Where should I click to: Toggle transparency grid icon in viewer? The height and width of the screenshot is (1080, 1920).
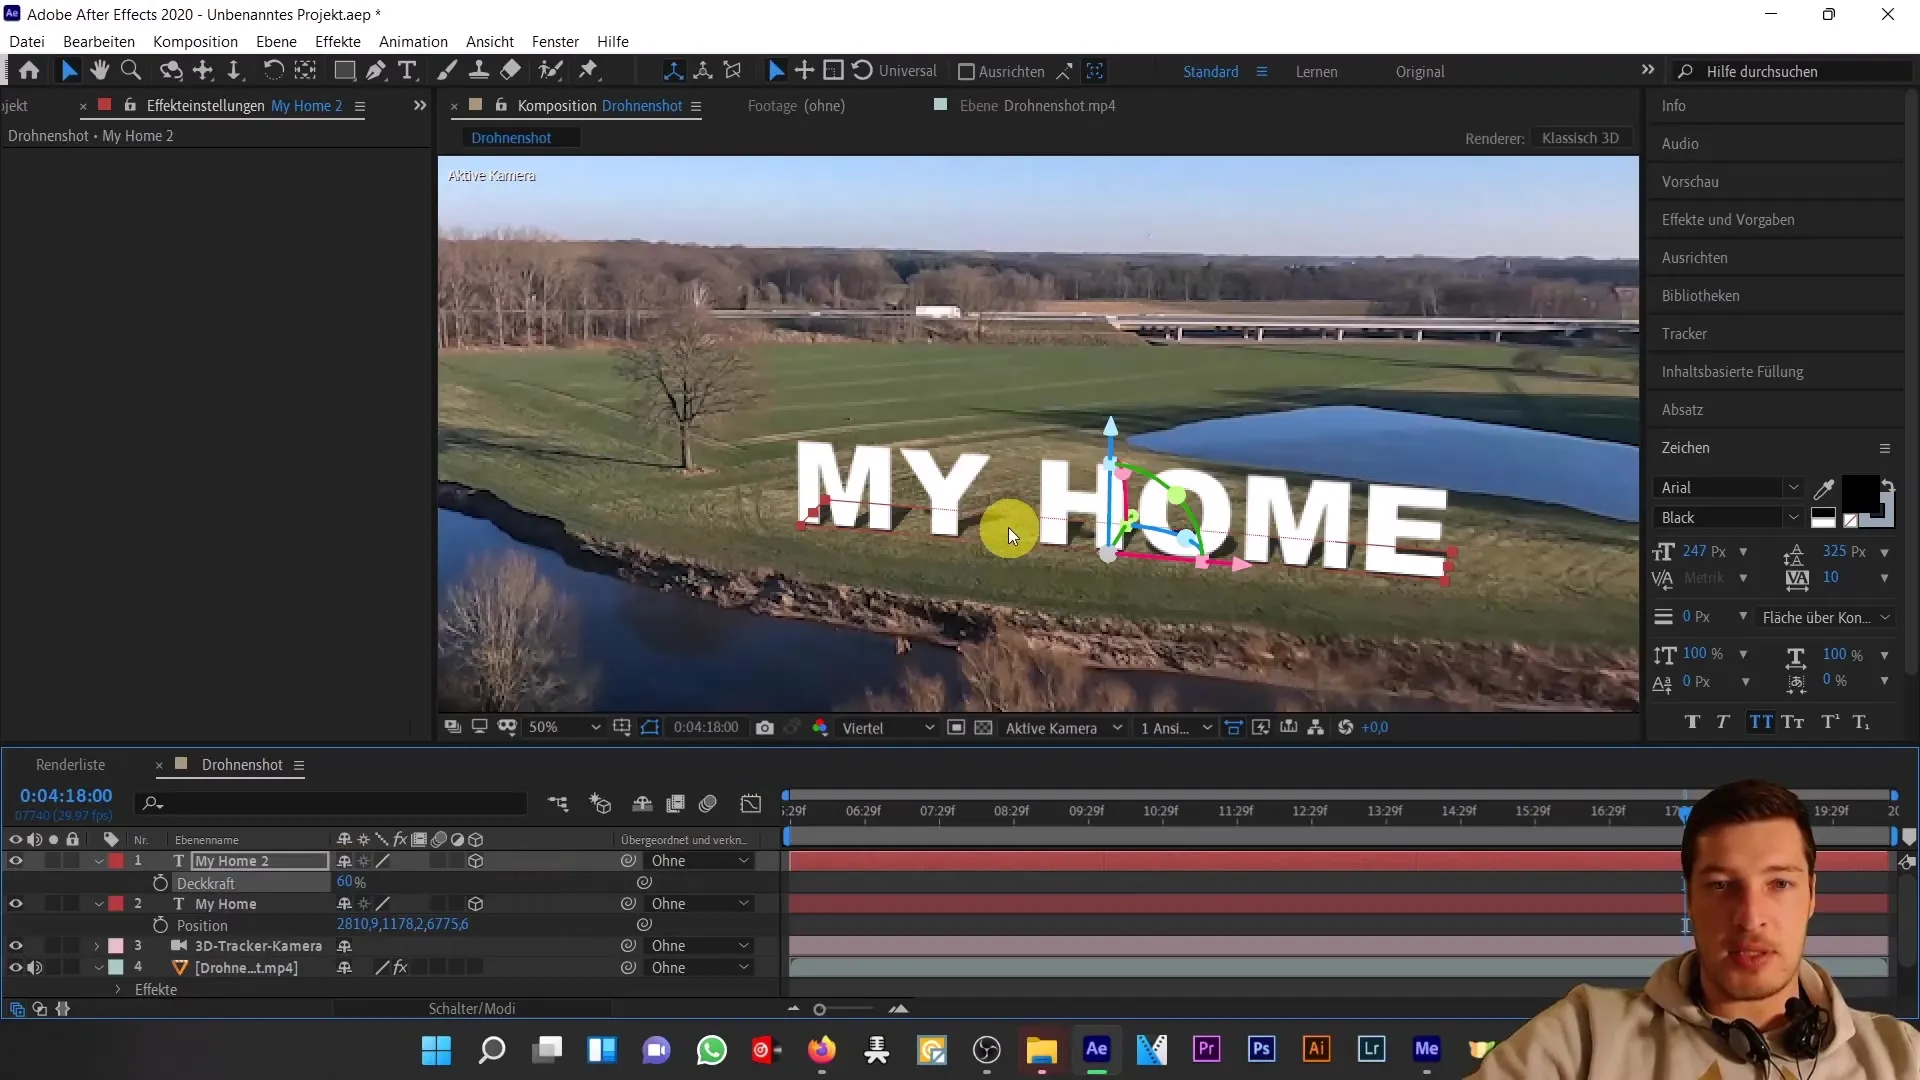[983, 728]
